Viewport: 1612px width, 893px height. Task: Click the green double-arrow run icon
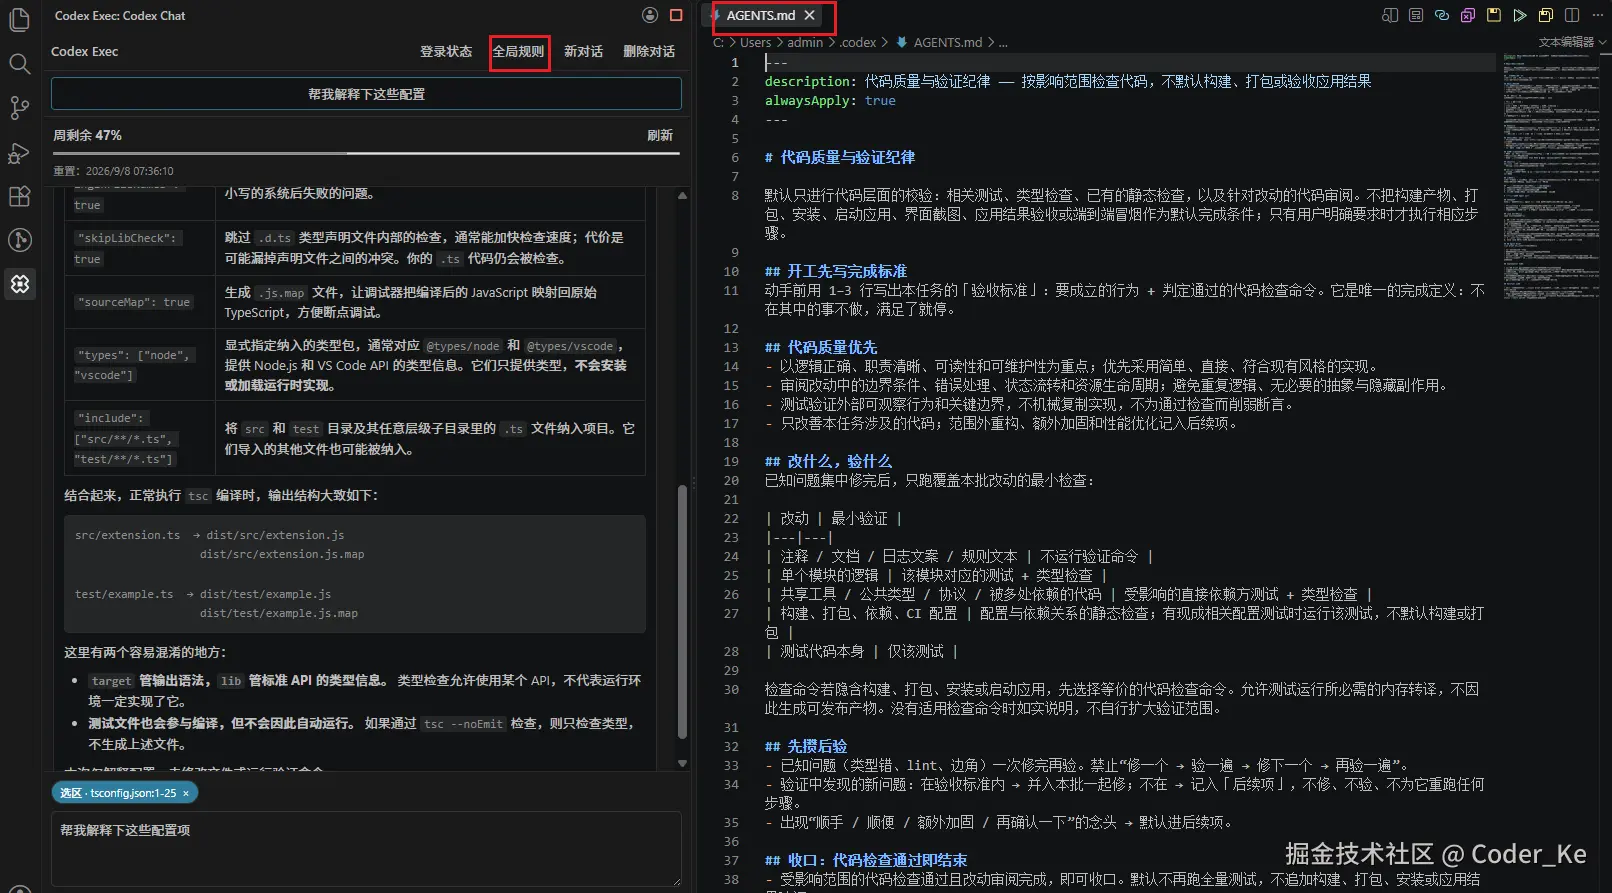[1520, 15]
